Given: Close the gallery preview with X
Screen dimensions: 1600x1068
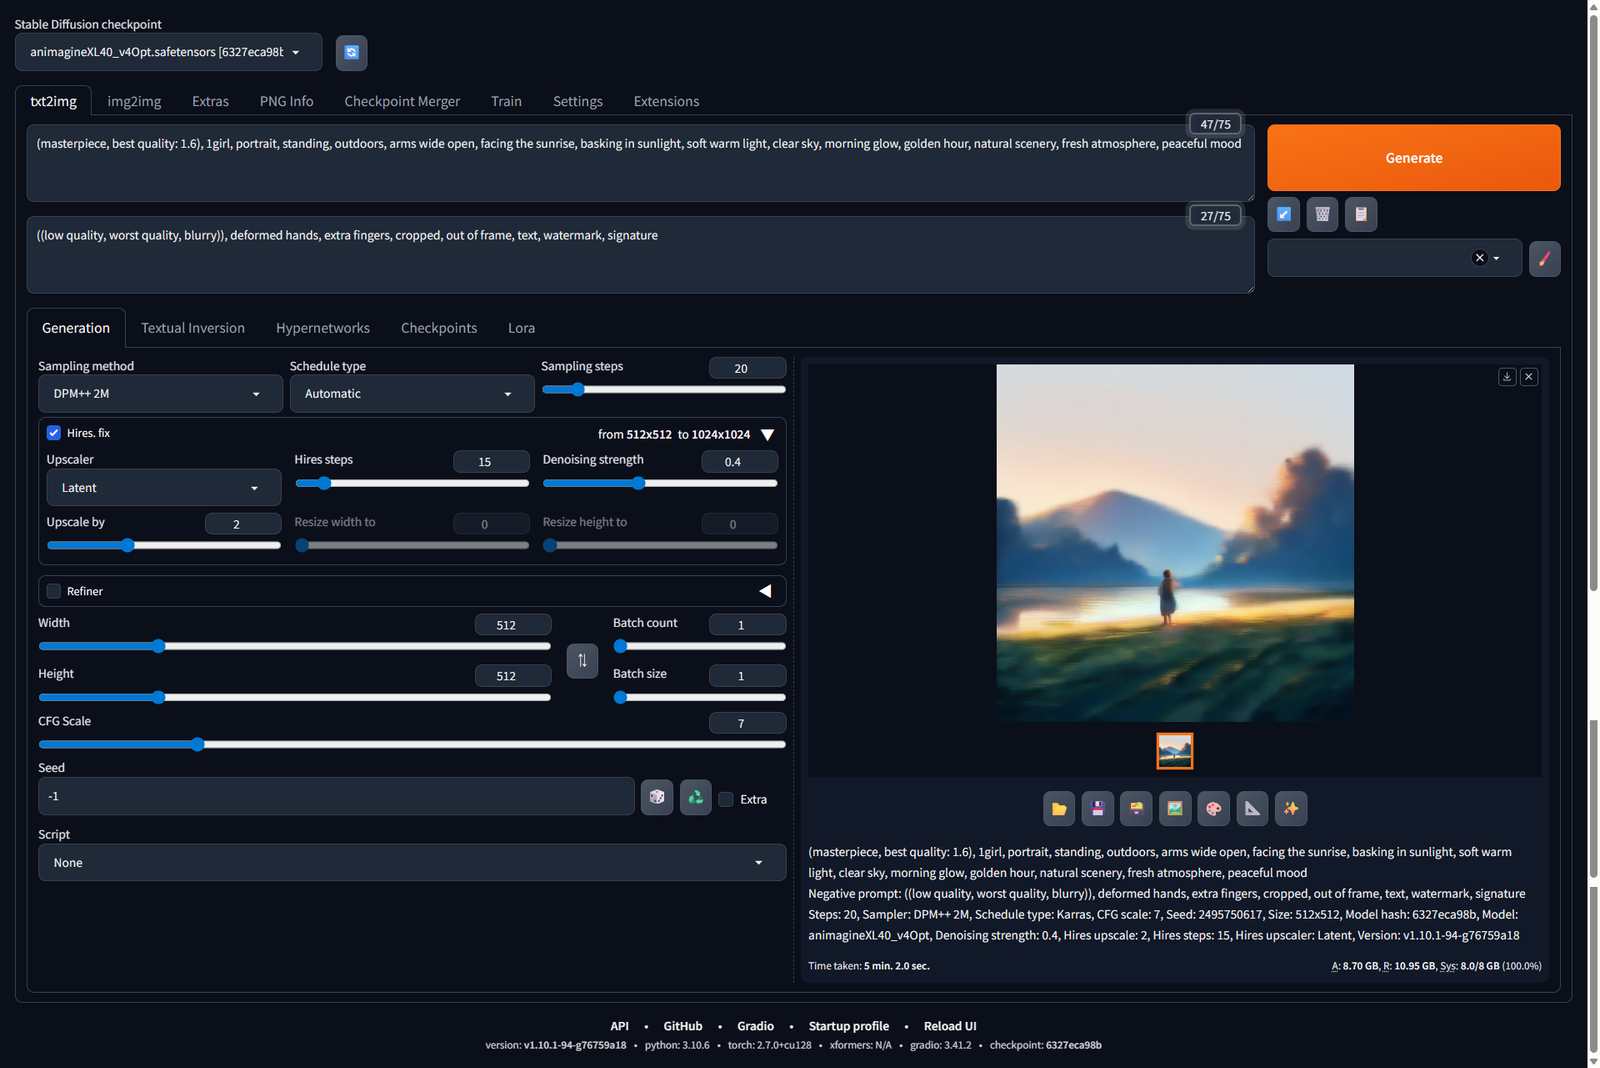Looking at the screenshot, I should pyautogui.click(x=1529, y=377).
